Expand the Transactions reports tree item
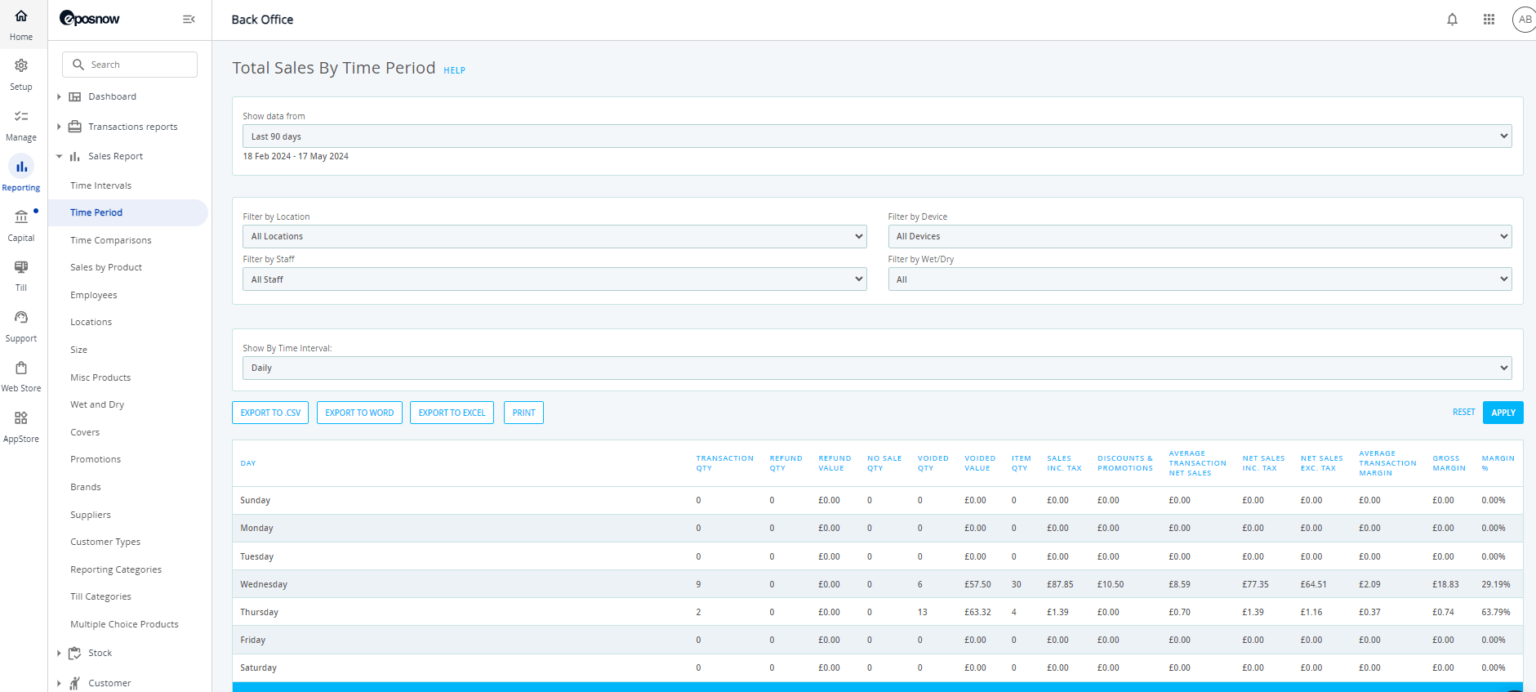The image size is (1536, 692). point(132,127)
